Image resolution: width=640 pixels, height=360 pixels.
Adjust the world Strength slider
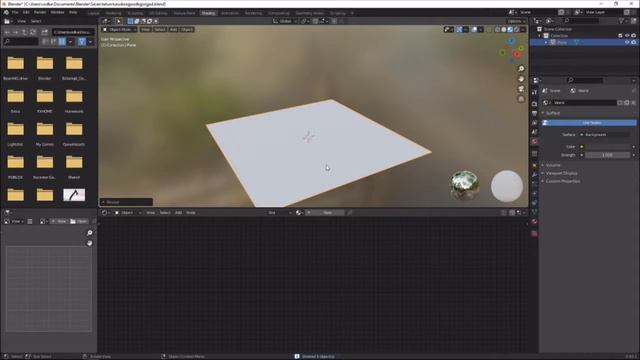point(607,155)
